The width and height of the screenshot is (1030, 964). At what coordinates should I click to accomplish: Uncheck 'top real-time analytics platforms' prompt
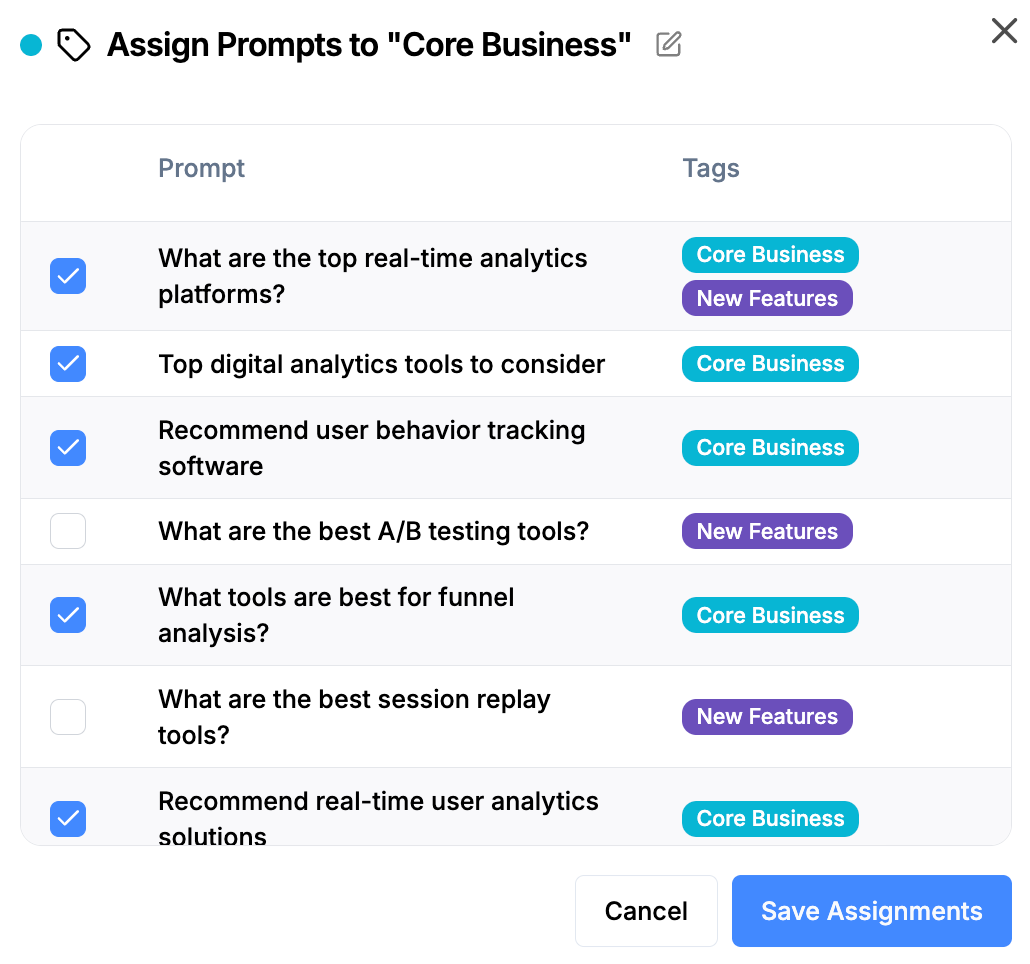68,276
